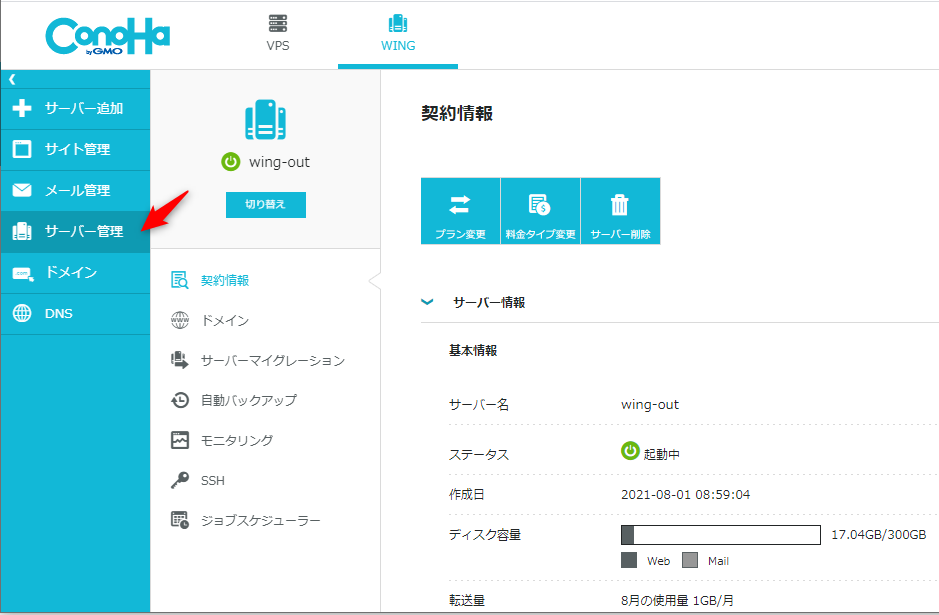The height and width of the screenshot is (615, 939).
Task: Open サーバー追加 from the sidebar
Action: point(75,108)
